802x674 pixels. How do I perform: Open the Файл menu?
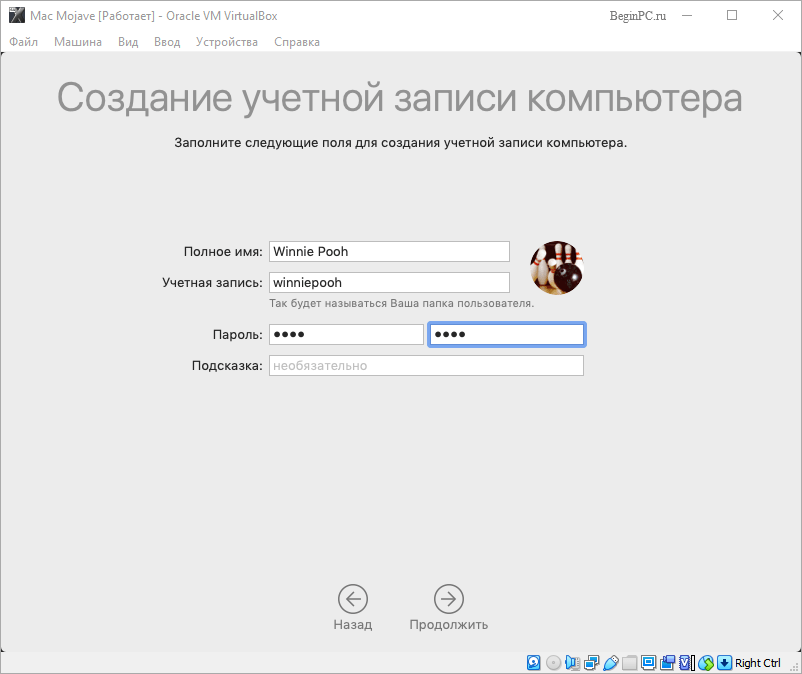click(x=24, y=42)
